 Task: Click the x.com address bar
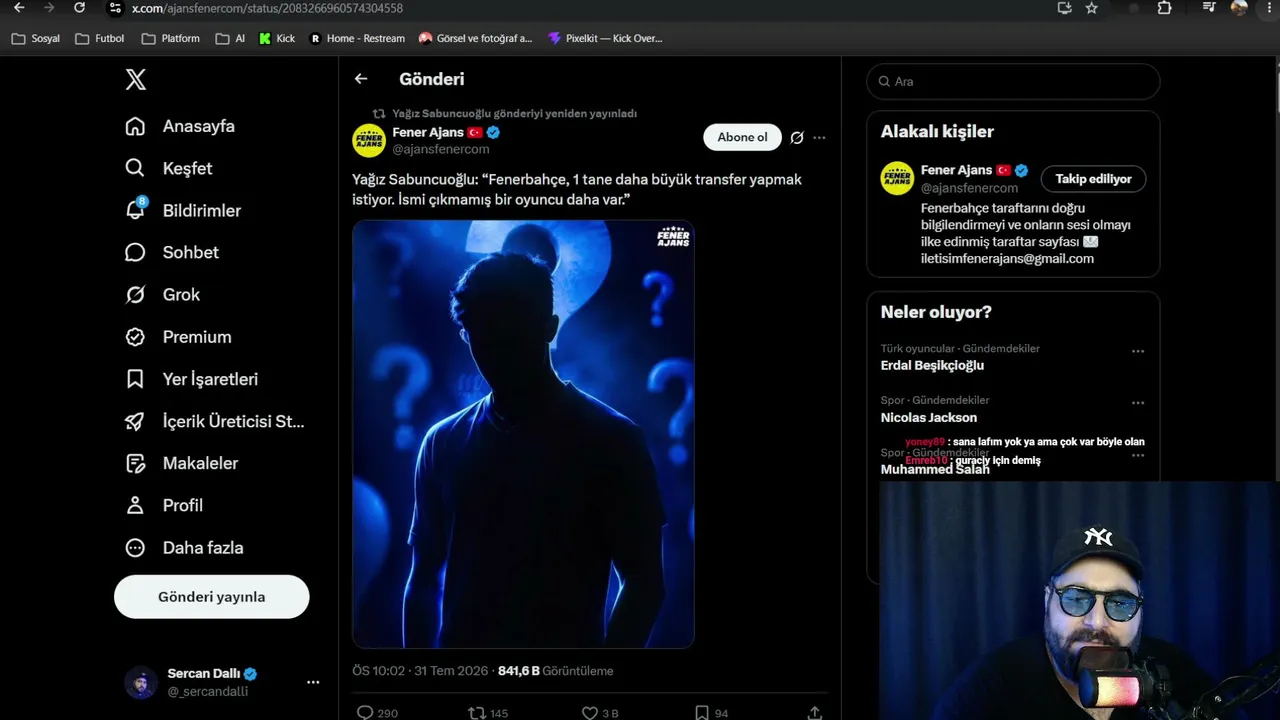pyautogui.click(x=580, y=8)
